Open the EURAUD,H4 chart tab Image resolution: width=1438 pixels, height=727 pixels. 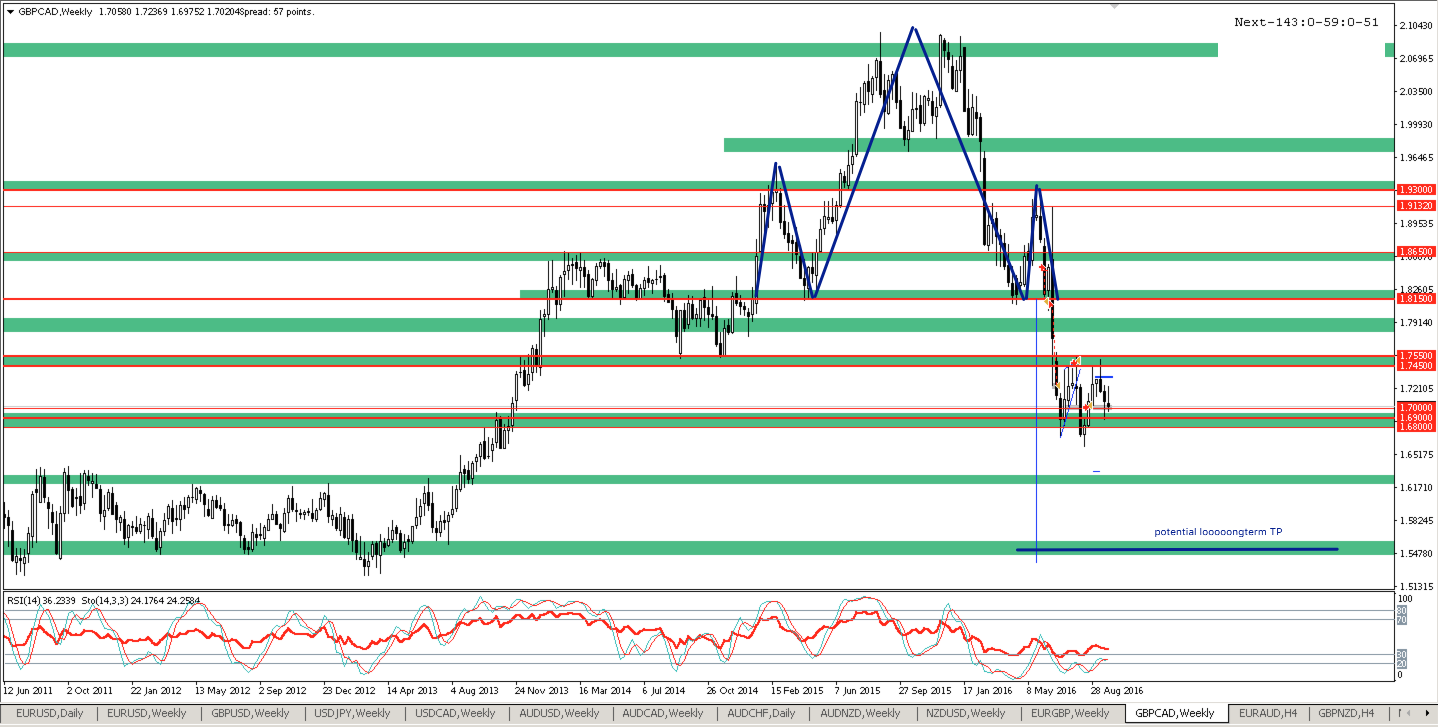pyautogui.click(x=1267, y=713)
